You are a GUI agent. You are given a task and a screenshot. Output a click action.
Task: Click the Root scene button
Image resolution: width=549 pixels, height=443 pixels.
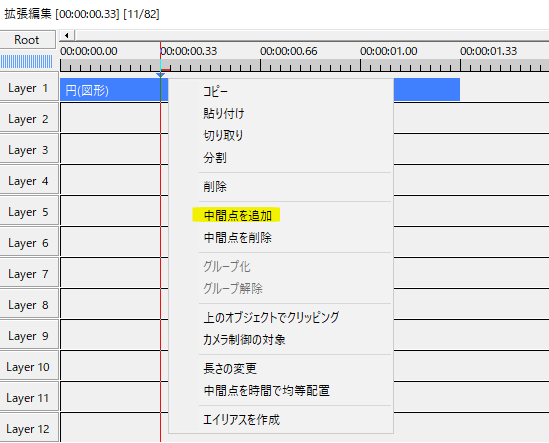click(x=28, y=40)
